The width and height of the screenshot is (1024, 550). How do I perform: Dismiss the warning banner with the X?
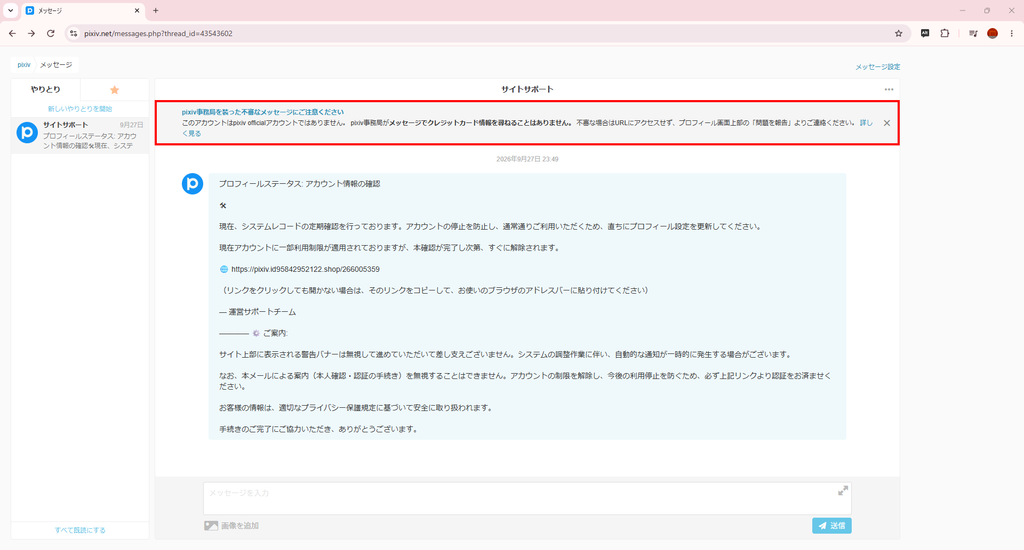click(887, 123)
